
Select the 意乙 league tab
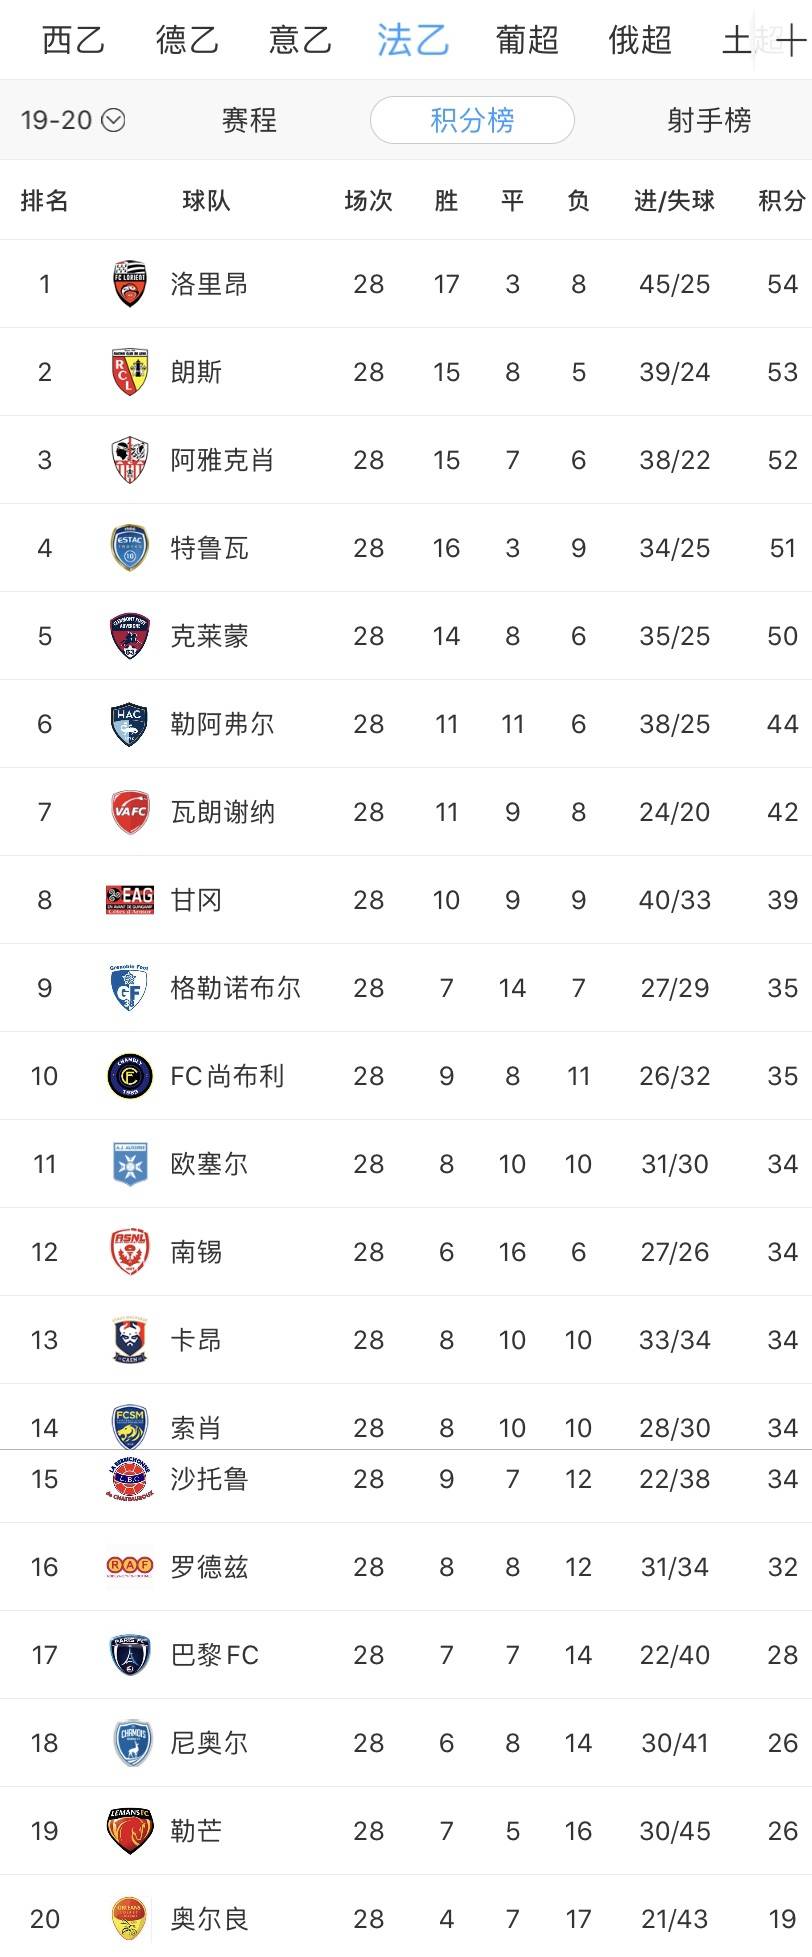pos(300,41)
